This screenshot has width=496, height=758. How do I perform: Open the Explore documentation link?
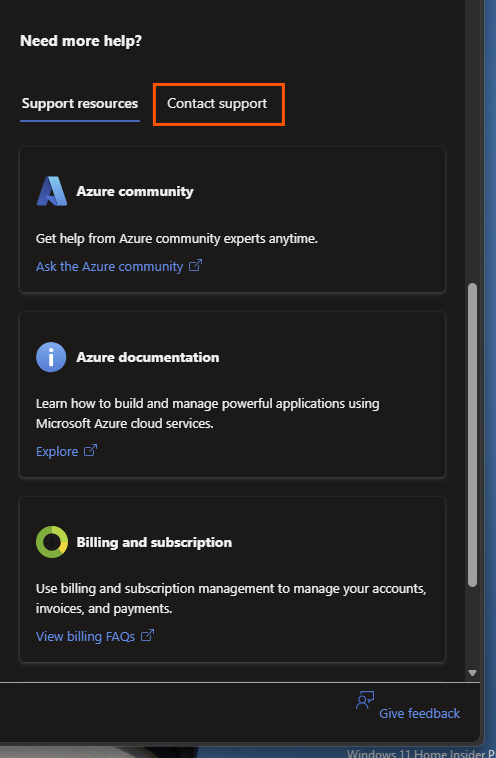[57, 452]
